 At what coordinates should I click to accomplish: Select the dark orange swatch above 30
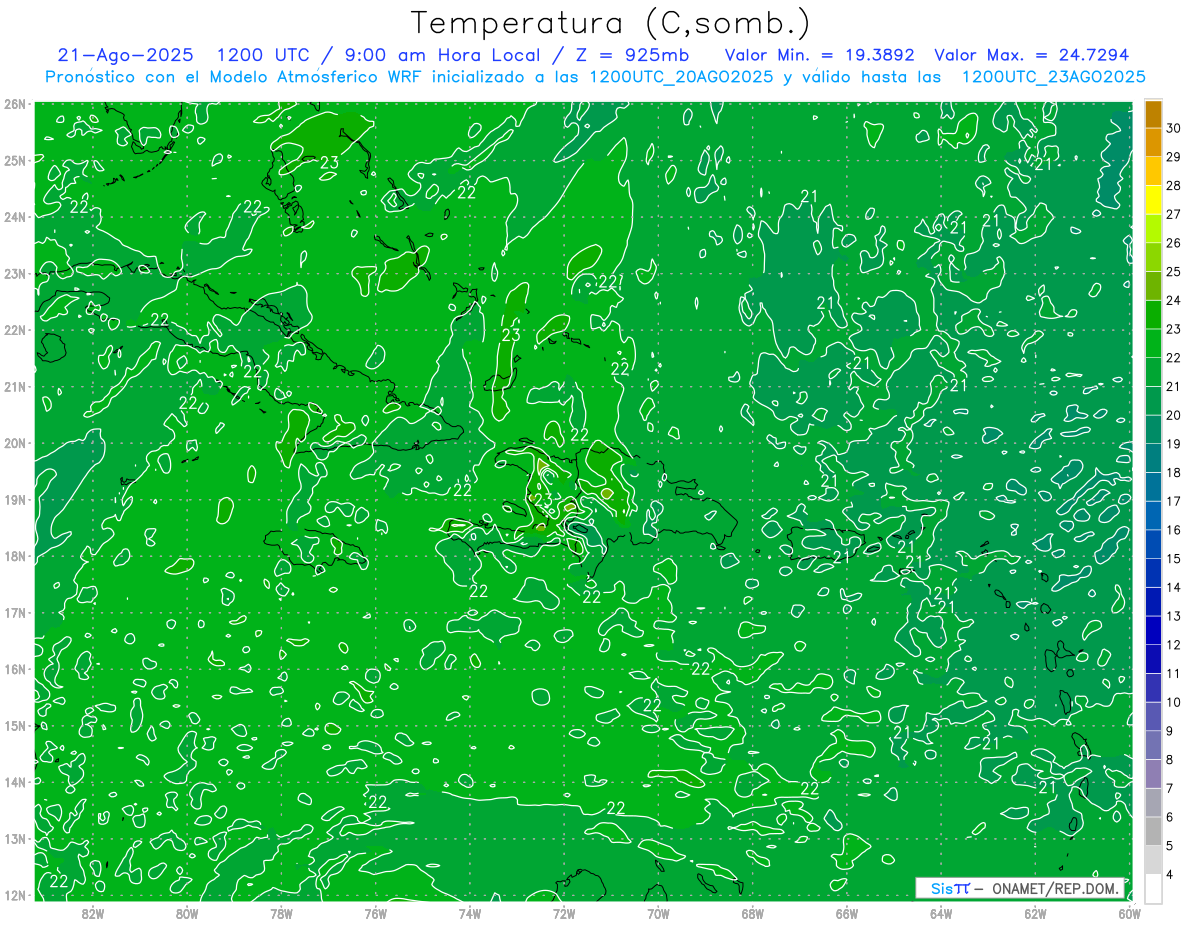click(1153, 114)
